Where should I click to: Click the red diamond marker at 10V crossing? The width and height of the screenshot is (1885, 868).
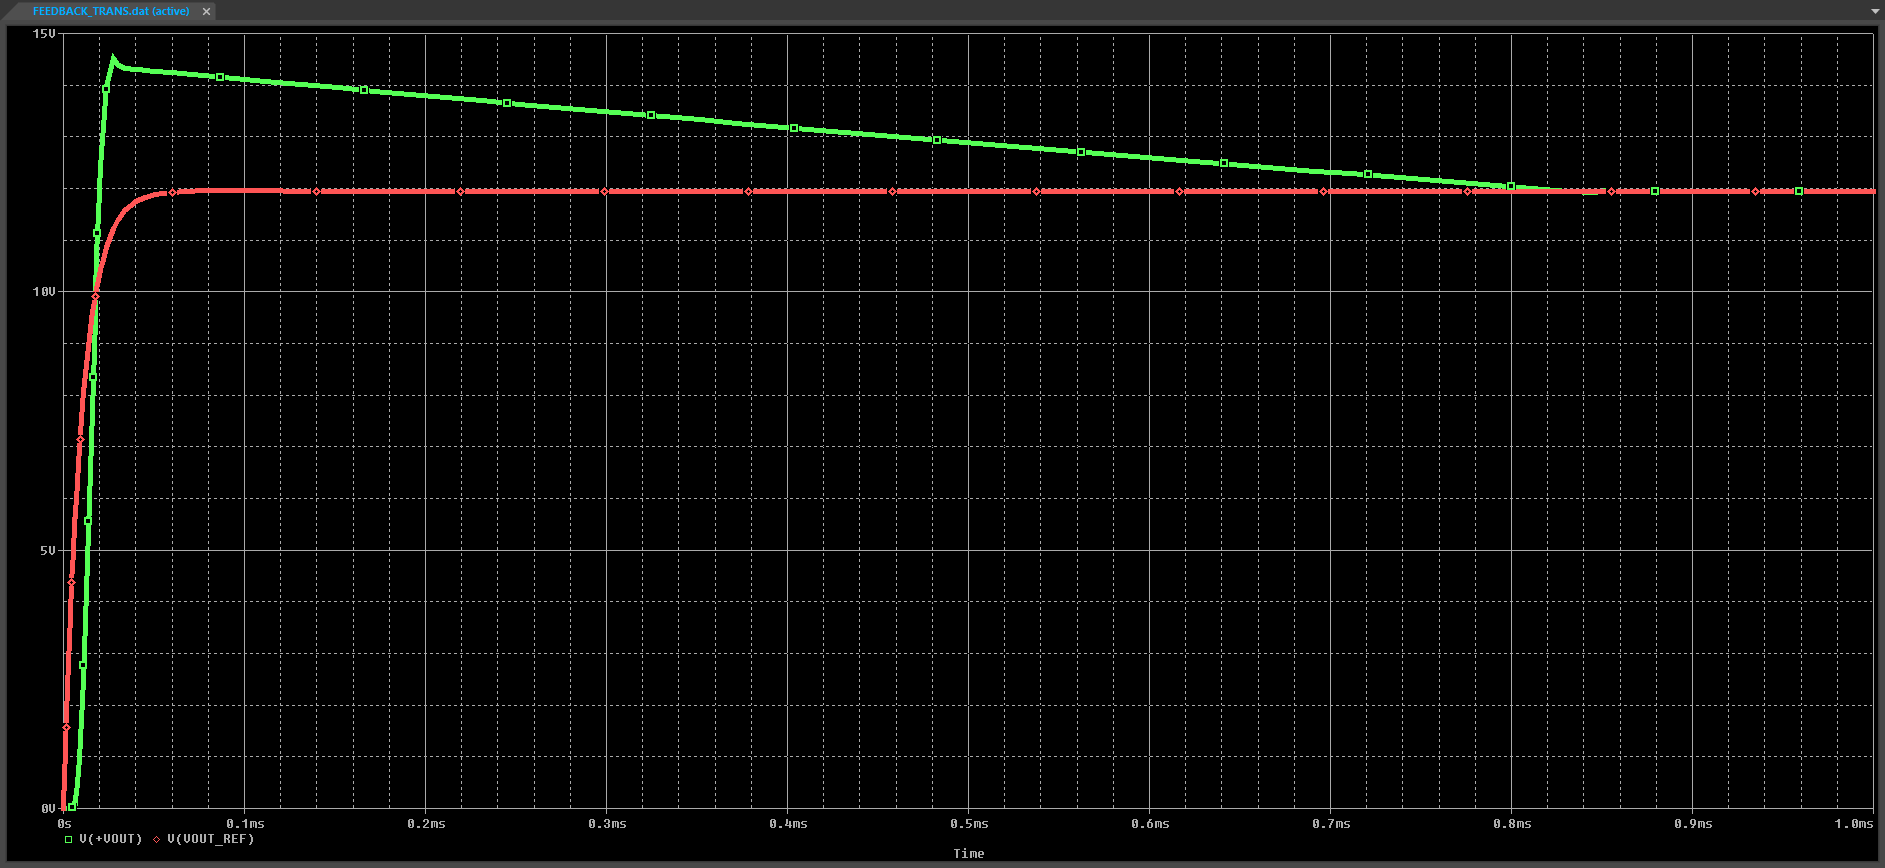pos(96,296)
